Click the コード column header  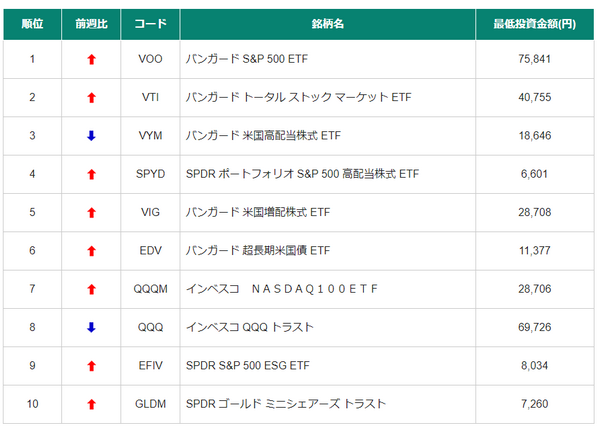(x=149, y=23)
